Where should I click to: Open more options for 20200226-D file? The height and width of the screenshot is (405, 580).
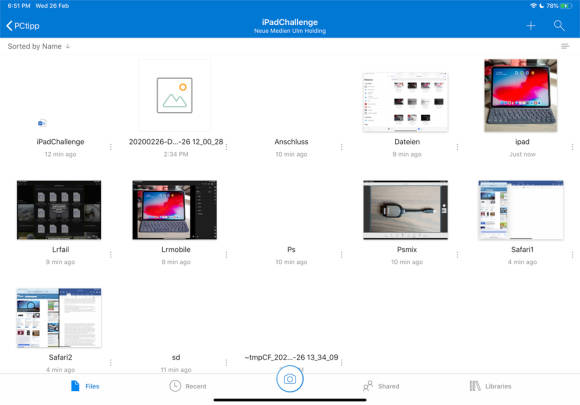tap(226, 147)
